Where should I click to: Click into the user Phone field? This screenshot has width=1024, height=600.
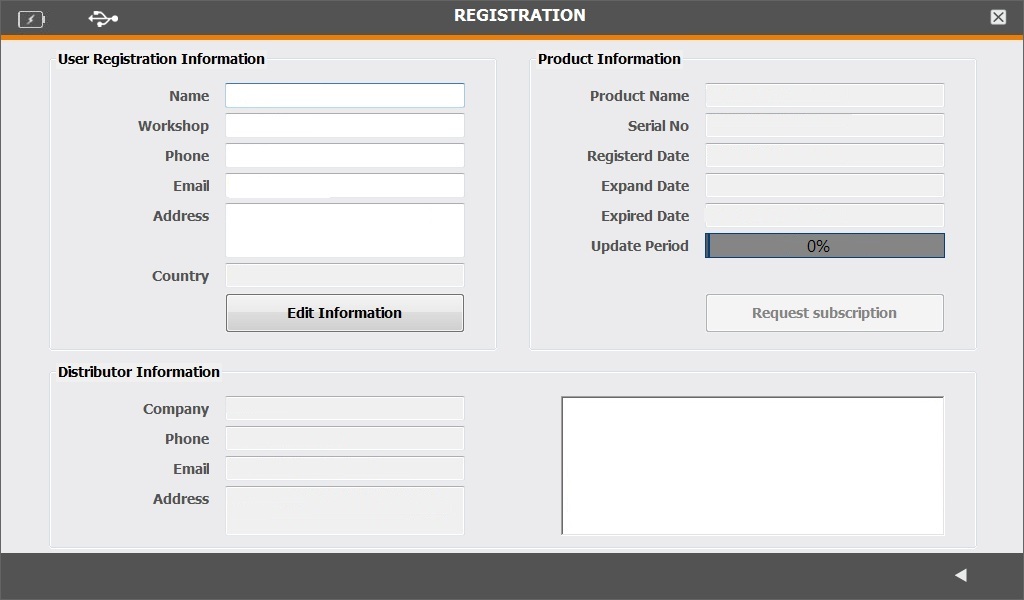point(344,156)
